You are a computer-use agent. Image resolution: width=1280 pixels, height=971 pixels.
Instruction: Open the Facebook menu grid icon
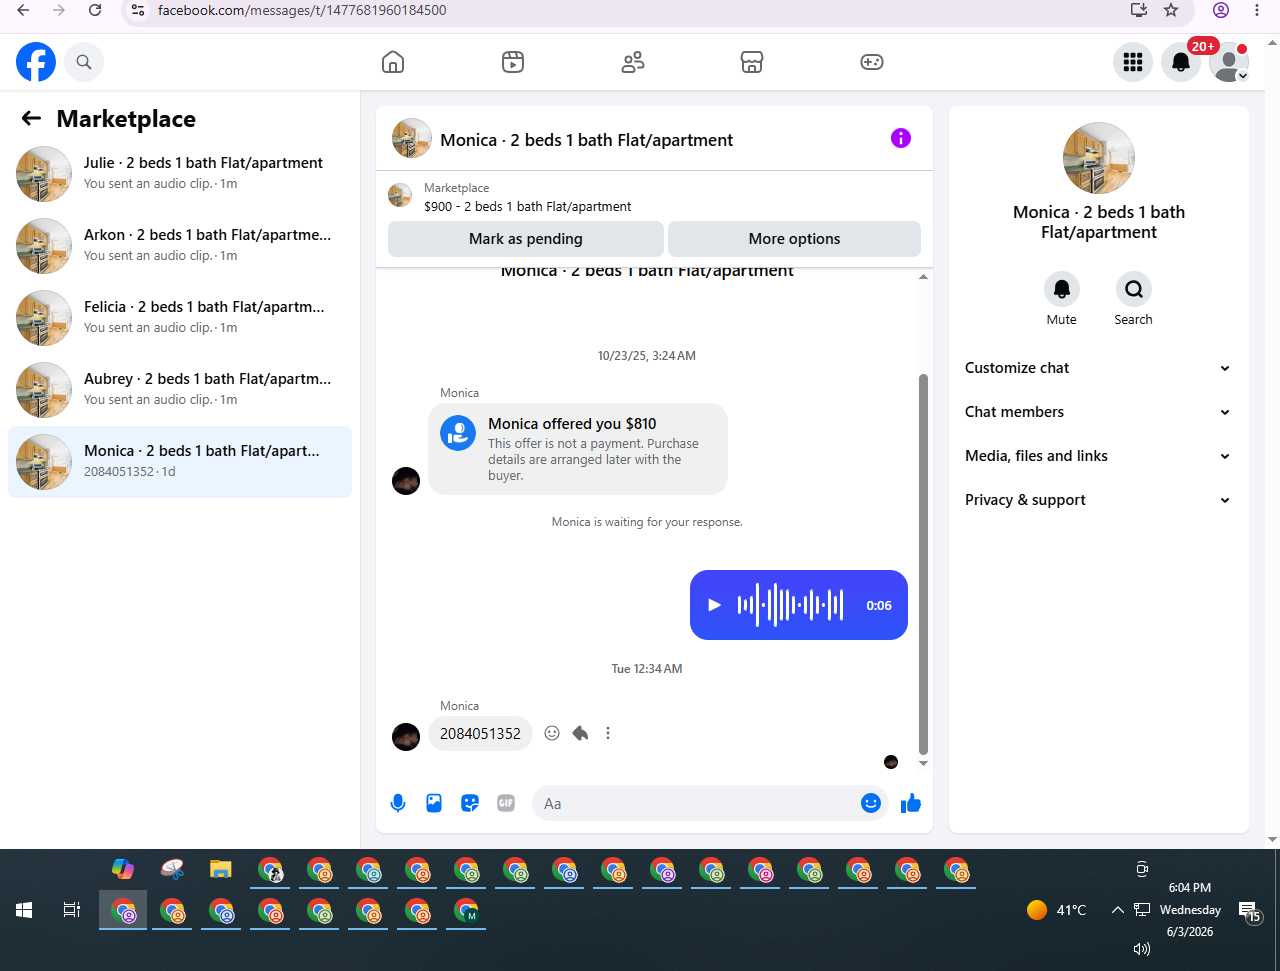pyautogui.click(x=1133, y=62)
